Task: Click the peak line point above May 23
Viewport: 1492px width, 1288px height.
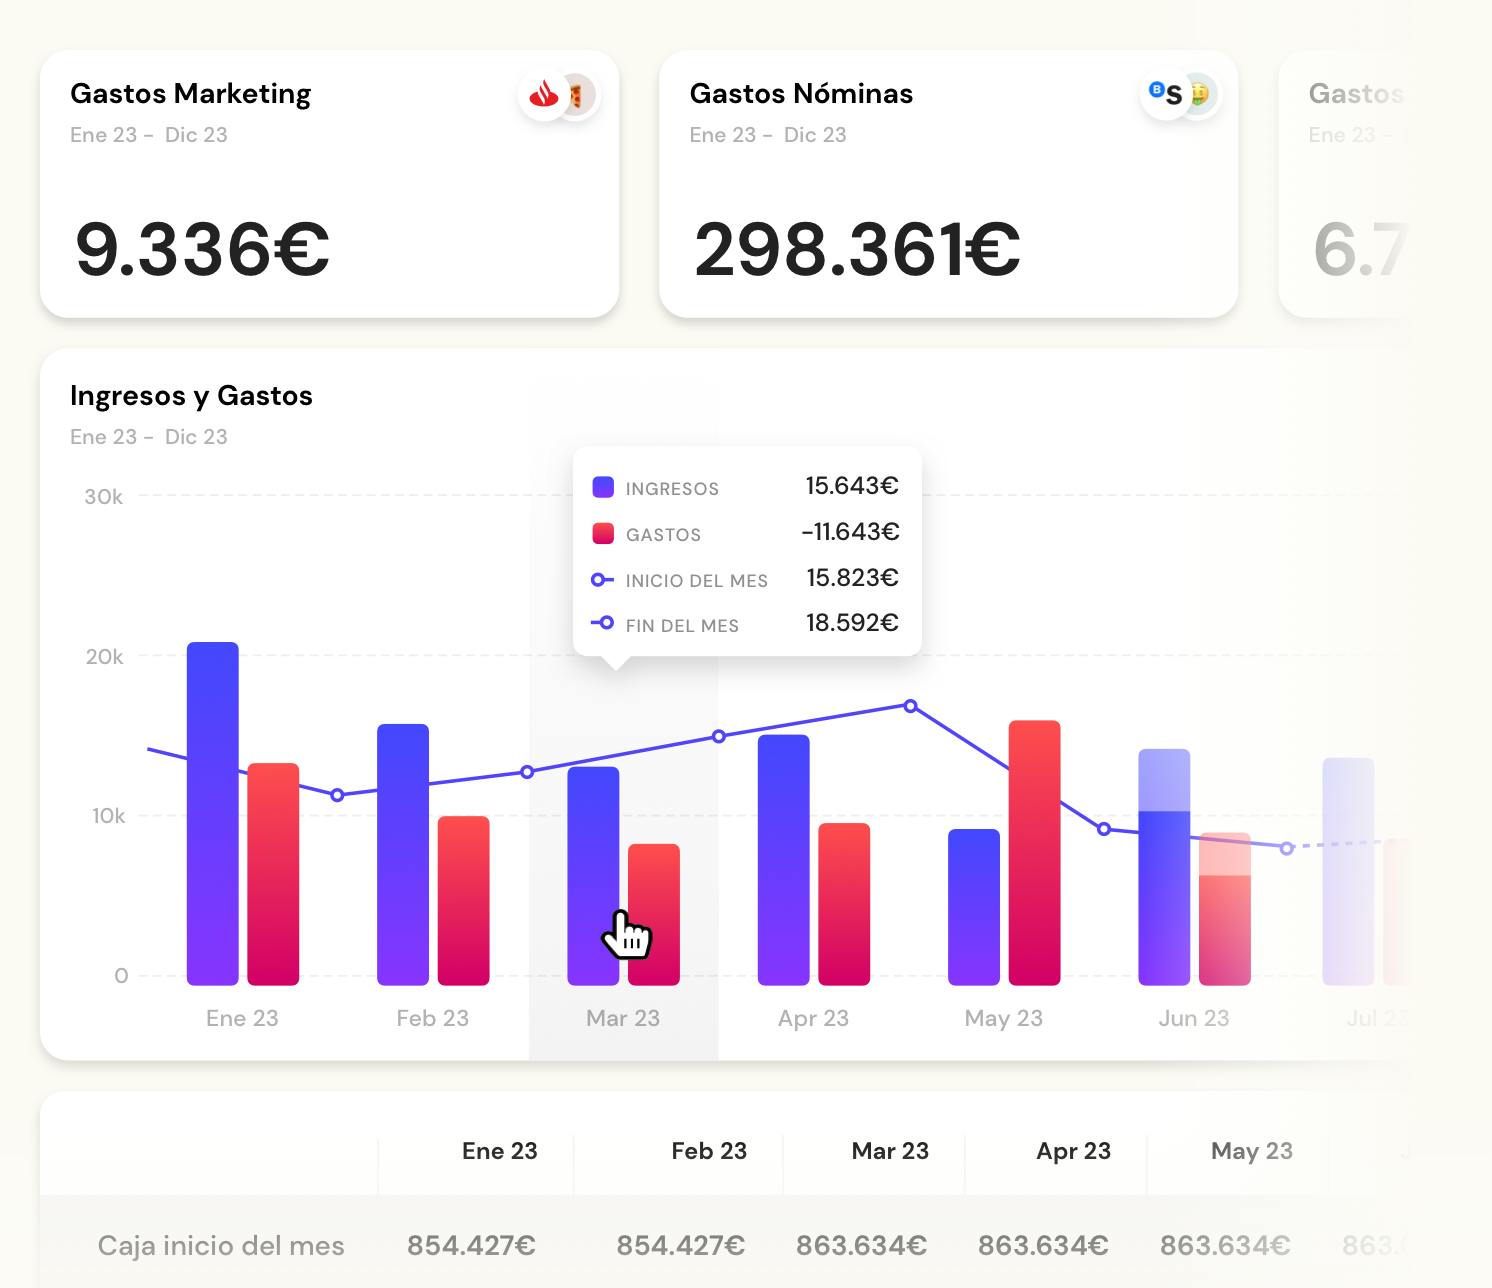Action: pos(910,706)
